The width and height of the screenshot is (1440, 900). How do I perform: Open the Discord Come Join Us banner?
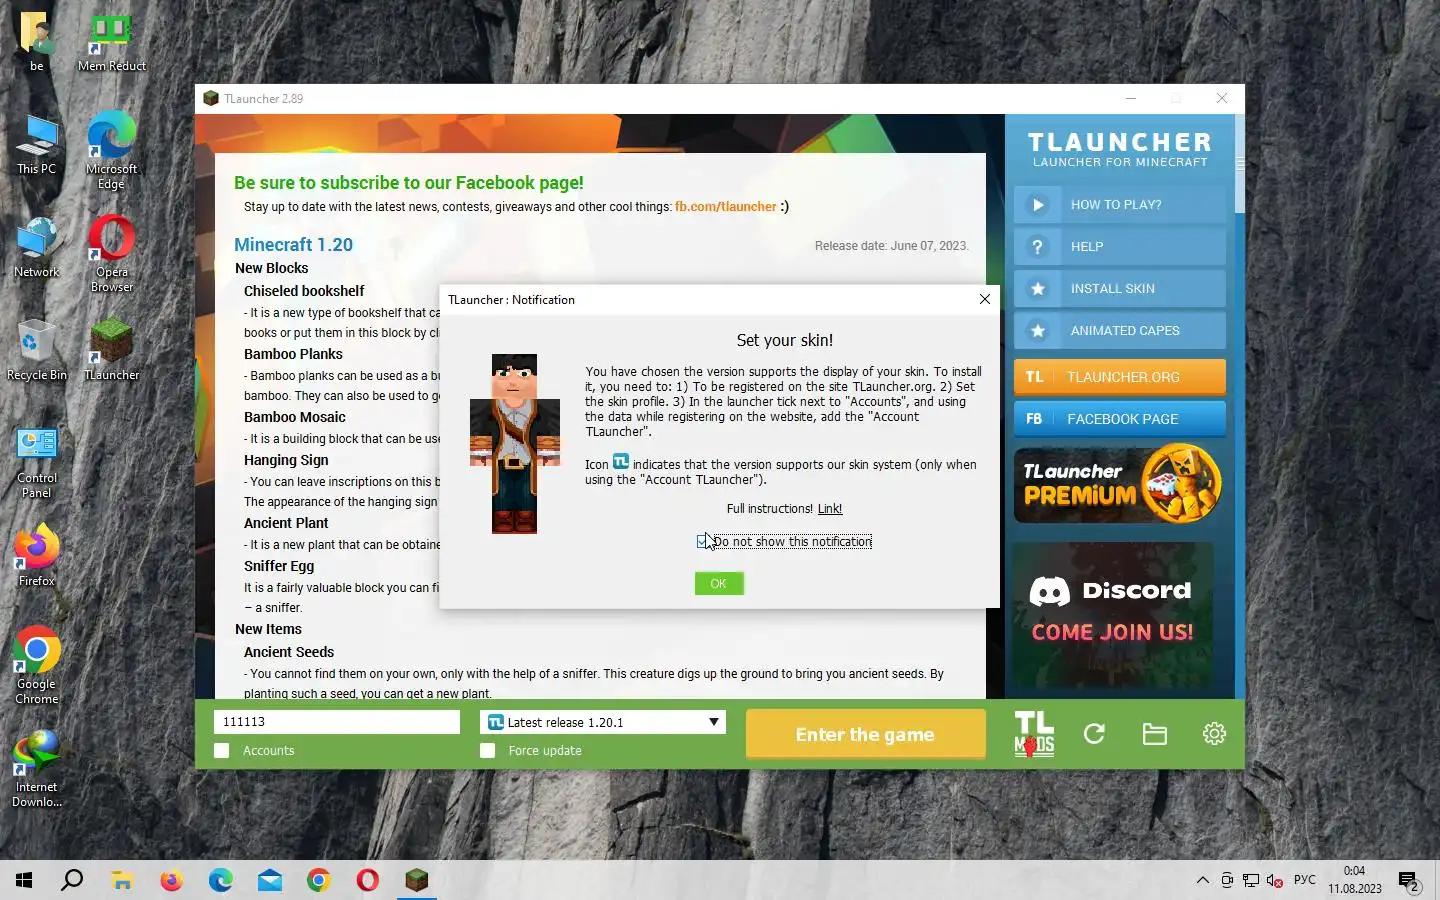[1112, 613]
